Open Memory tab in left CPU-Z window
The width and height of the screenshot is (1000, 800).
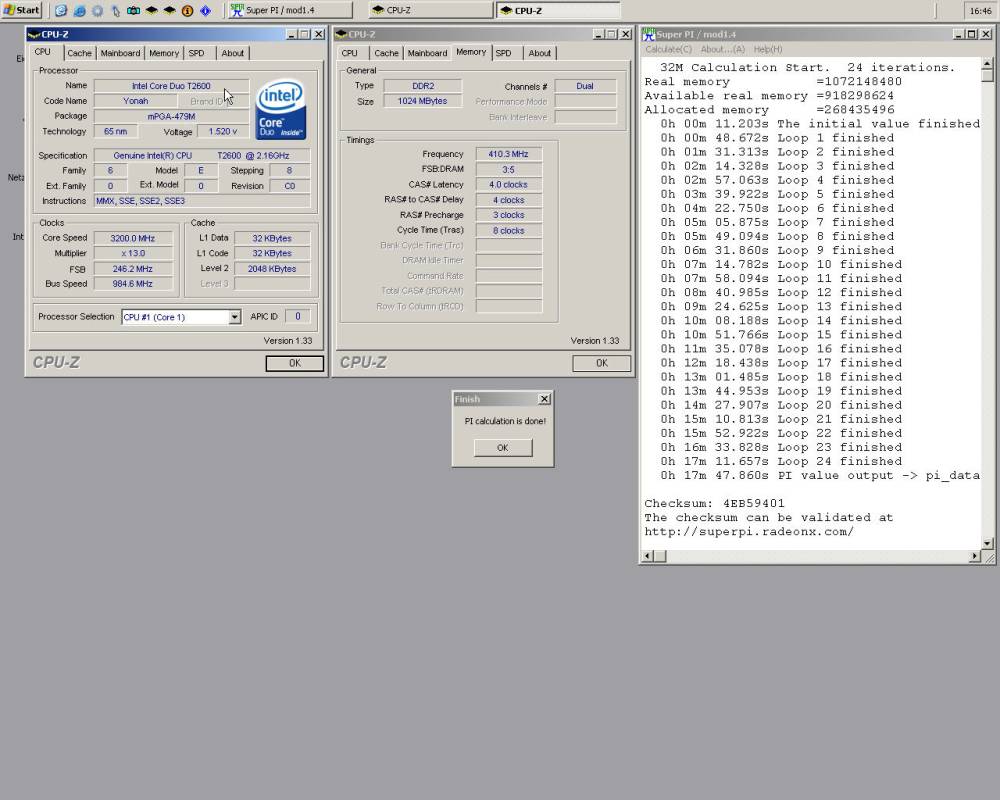[164, 53]
